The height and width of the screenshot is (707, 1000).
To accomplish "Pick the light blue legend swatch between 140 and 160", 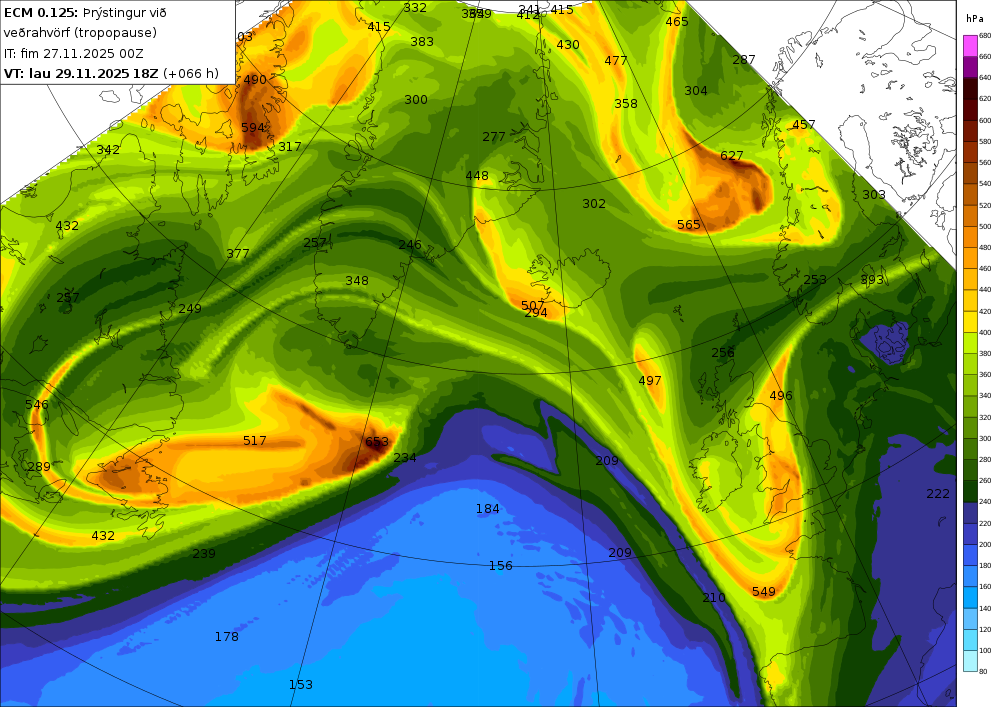I will pos(970,597).
